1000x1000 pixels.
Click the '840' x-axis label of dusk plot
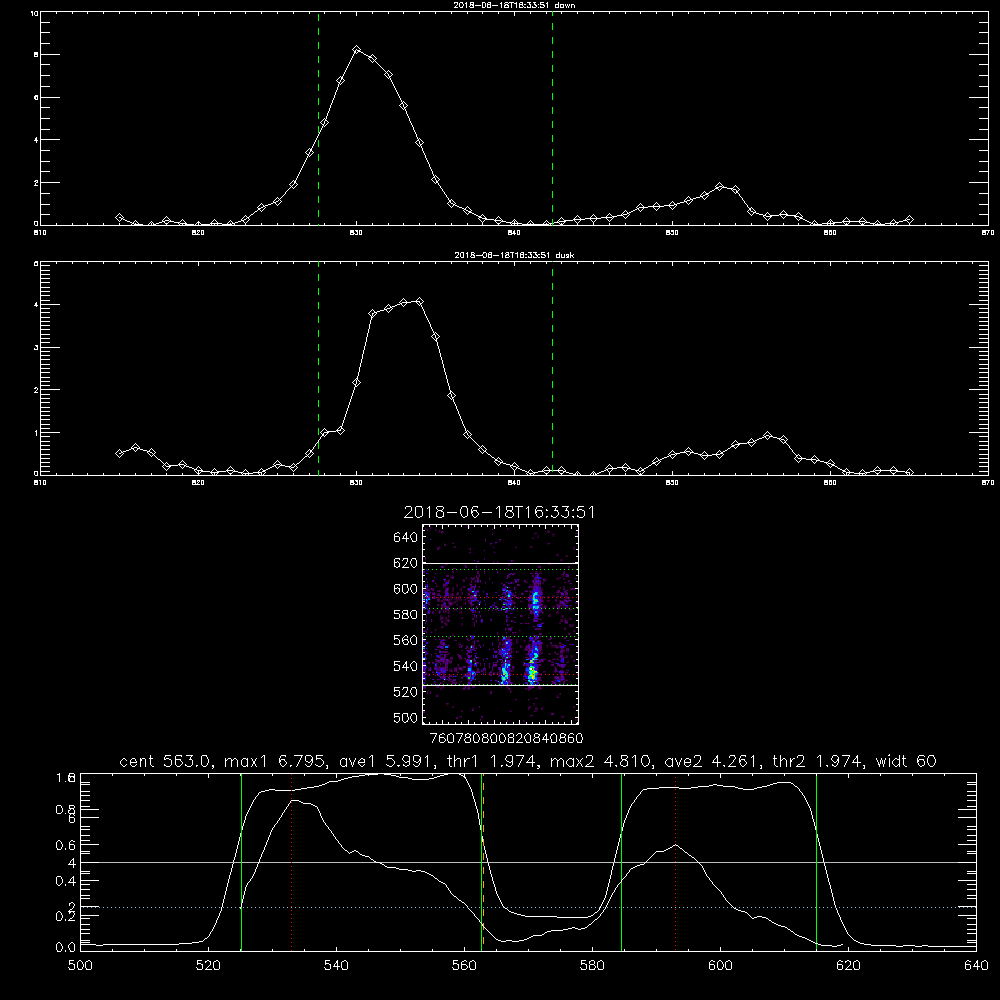point(514,483)
